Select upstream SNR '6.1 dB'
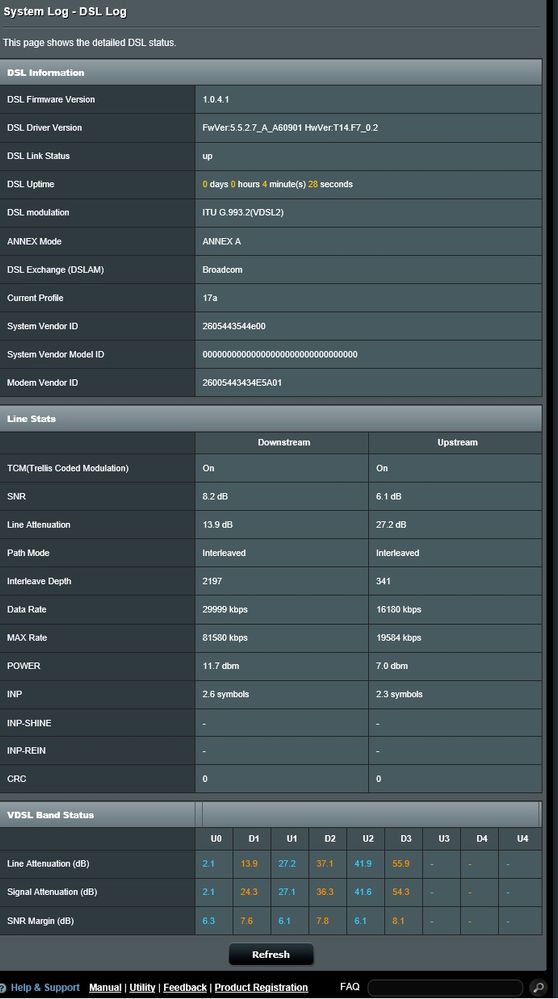The height and width of the screenshot is (999, 558). coord(389,496)
